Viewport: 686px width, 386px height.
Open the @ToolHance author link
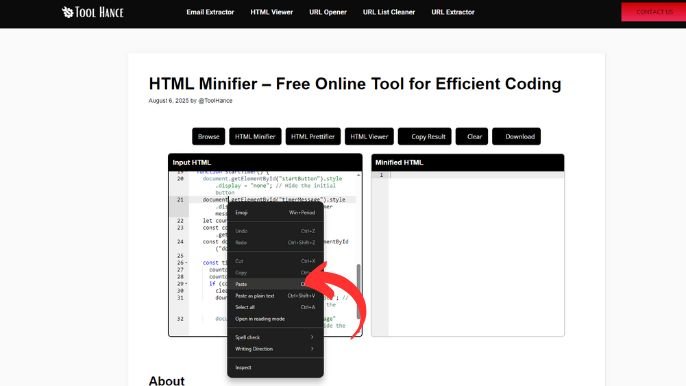tap(215, 101)
